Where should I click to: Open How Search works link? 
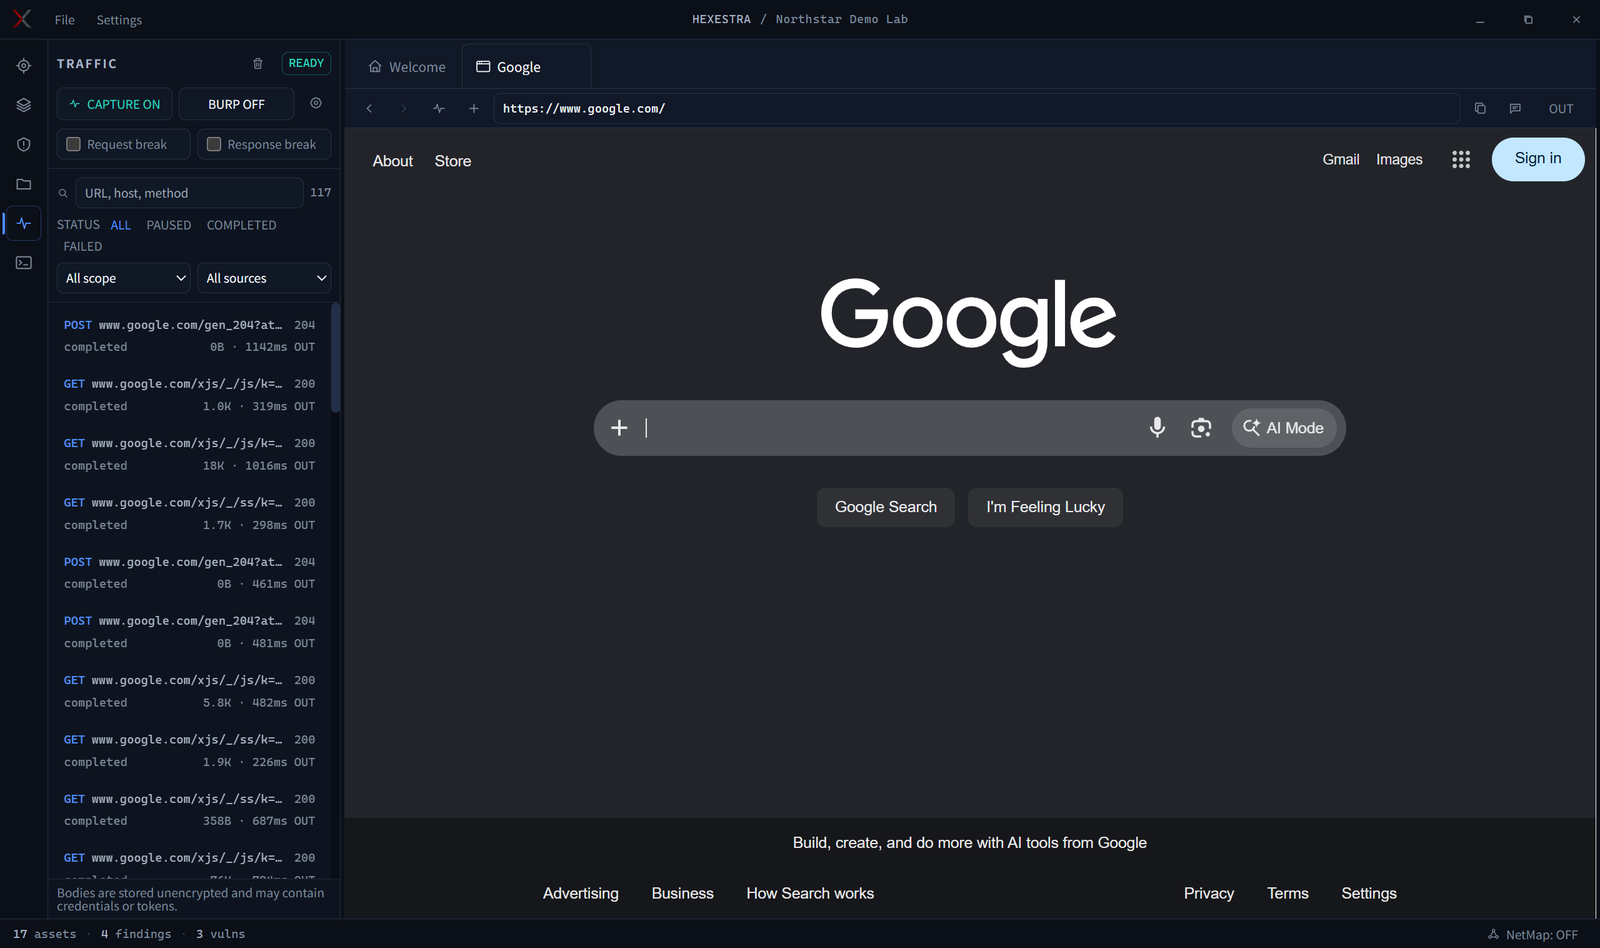[x=810, y=893]
